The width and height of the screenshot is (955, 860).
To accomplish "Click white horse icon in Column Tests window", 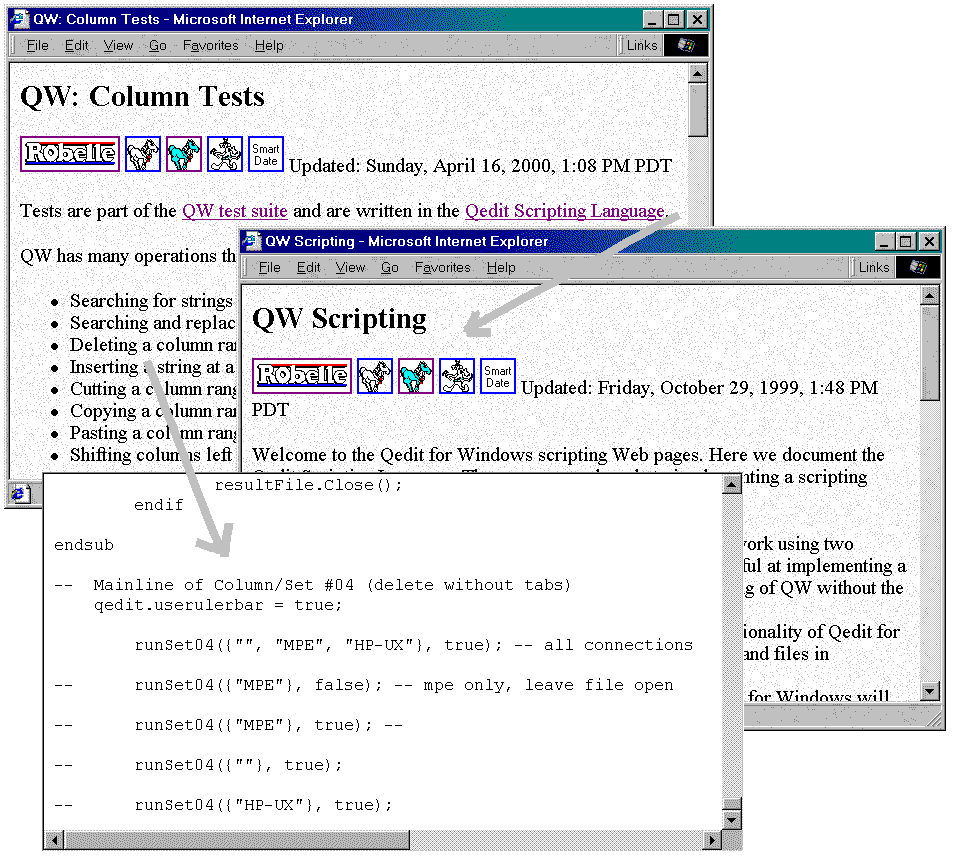I will [143, 153].
